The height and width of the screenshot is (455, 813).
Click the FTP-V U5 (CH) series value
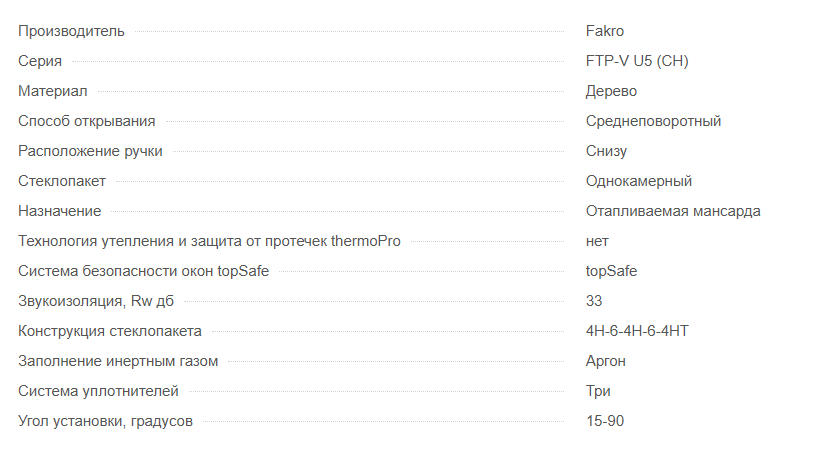pyautogui.click(x=637, y=61)
